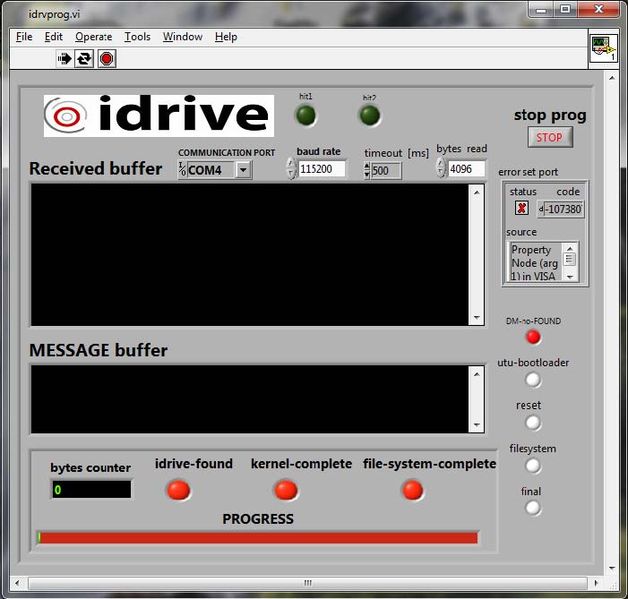This screenshot has width=628, height=599.
Task: Click the bytes read stepper arrows
Action: pos(441,169)
